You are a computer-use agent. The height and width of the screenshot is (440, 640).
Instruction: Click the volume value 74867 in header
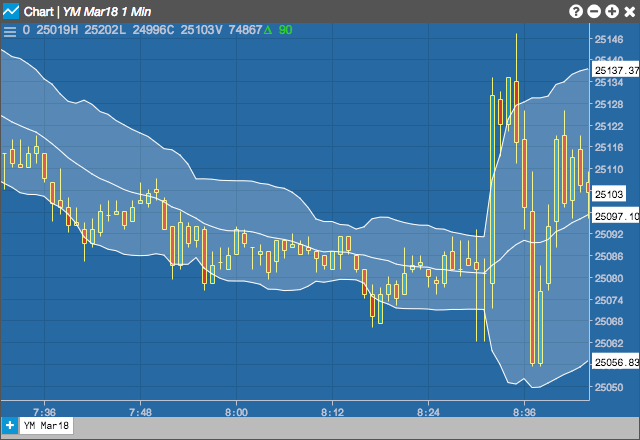click(x=245, y=30)
